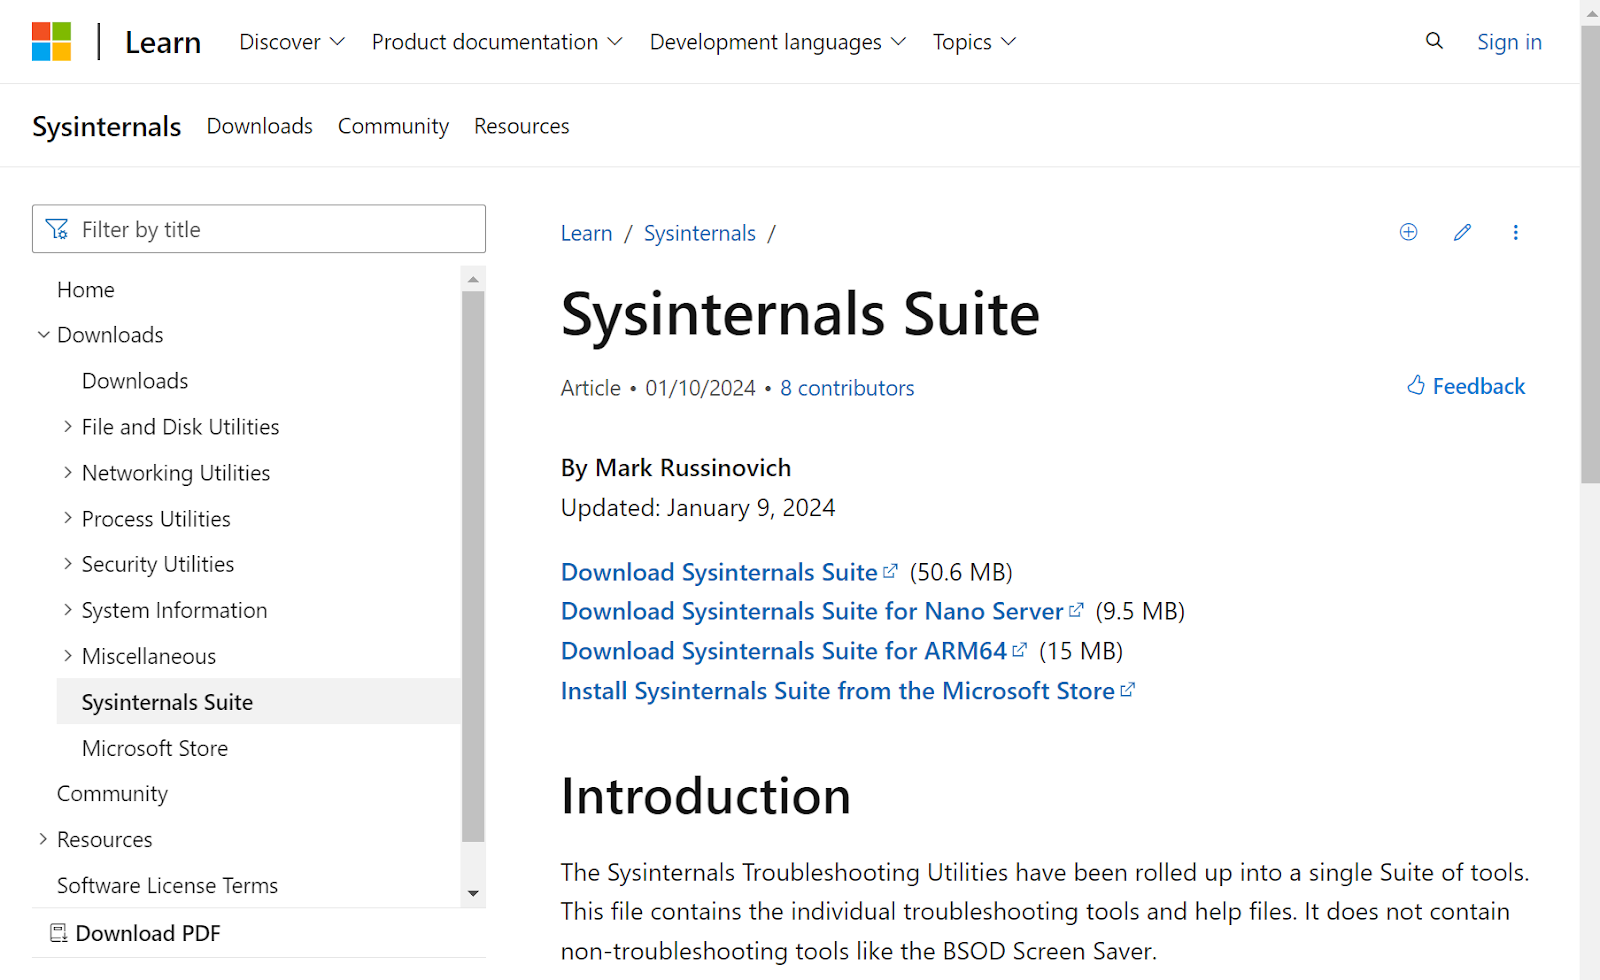Expand File and Disk Utilities
Image resolution: width=1600 pixels, height=980 pixels.
[x=68, y=427]
